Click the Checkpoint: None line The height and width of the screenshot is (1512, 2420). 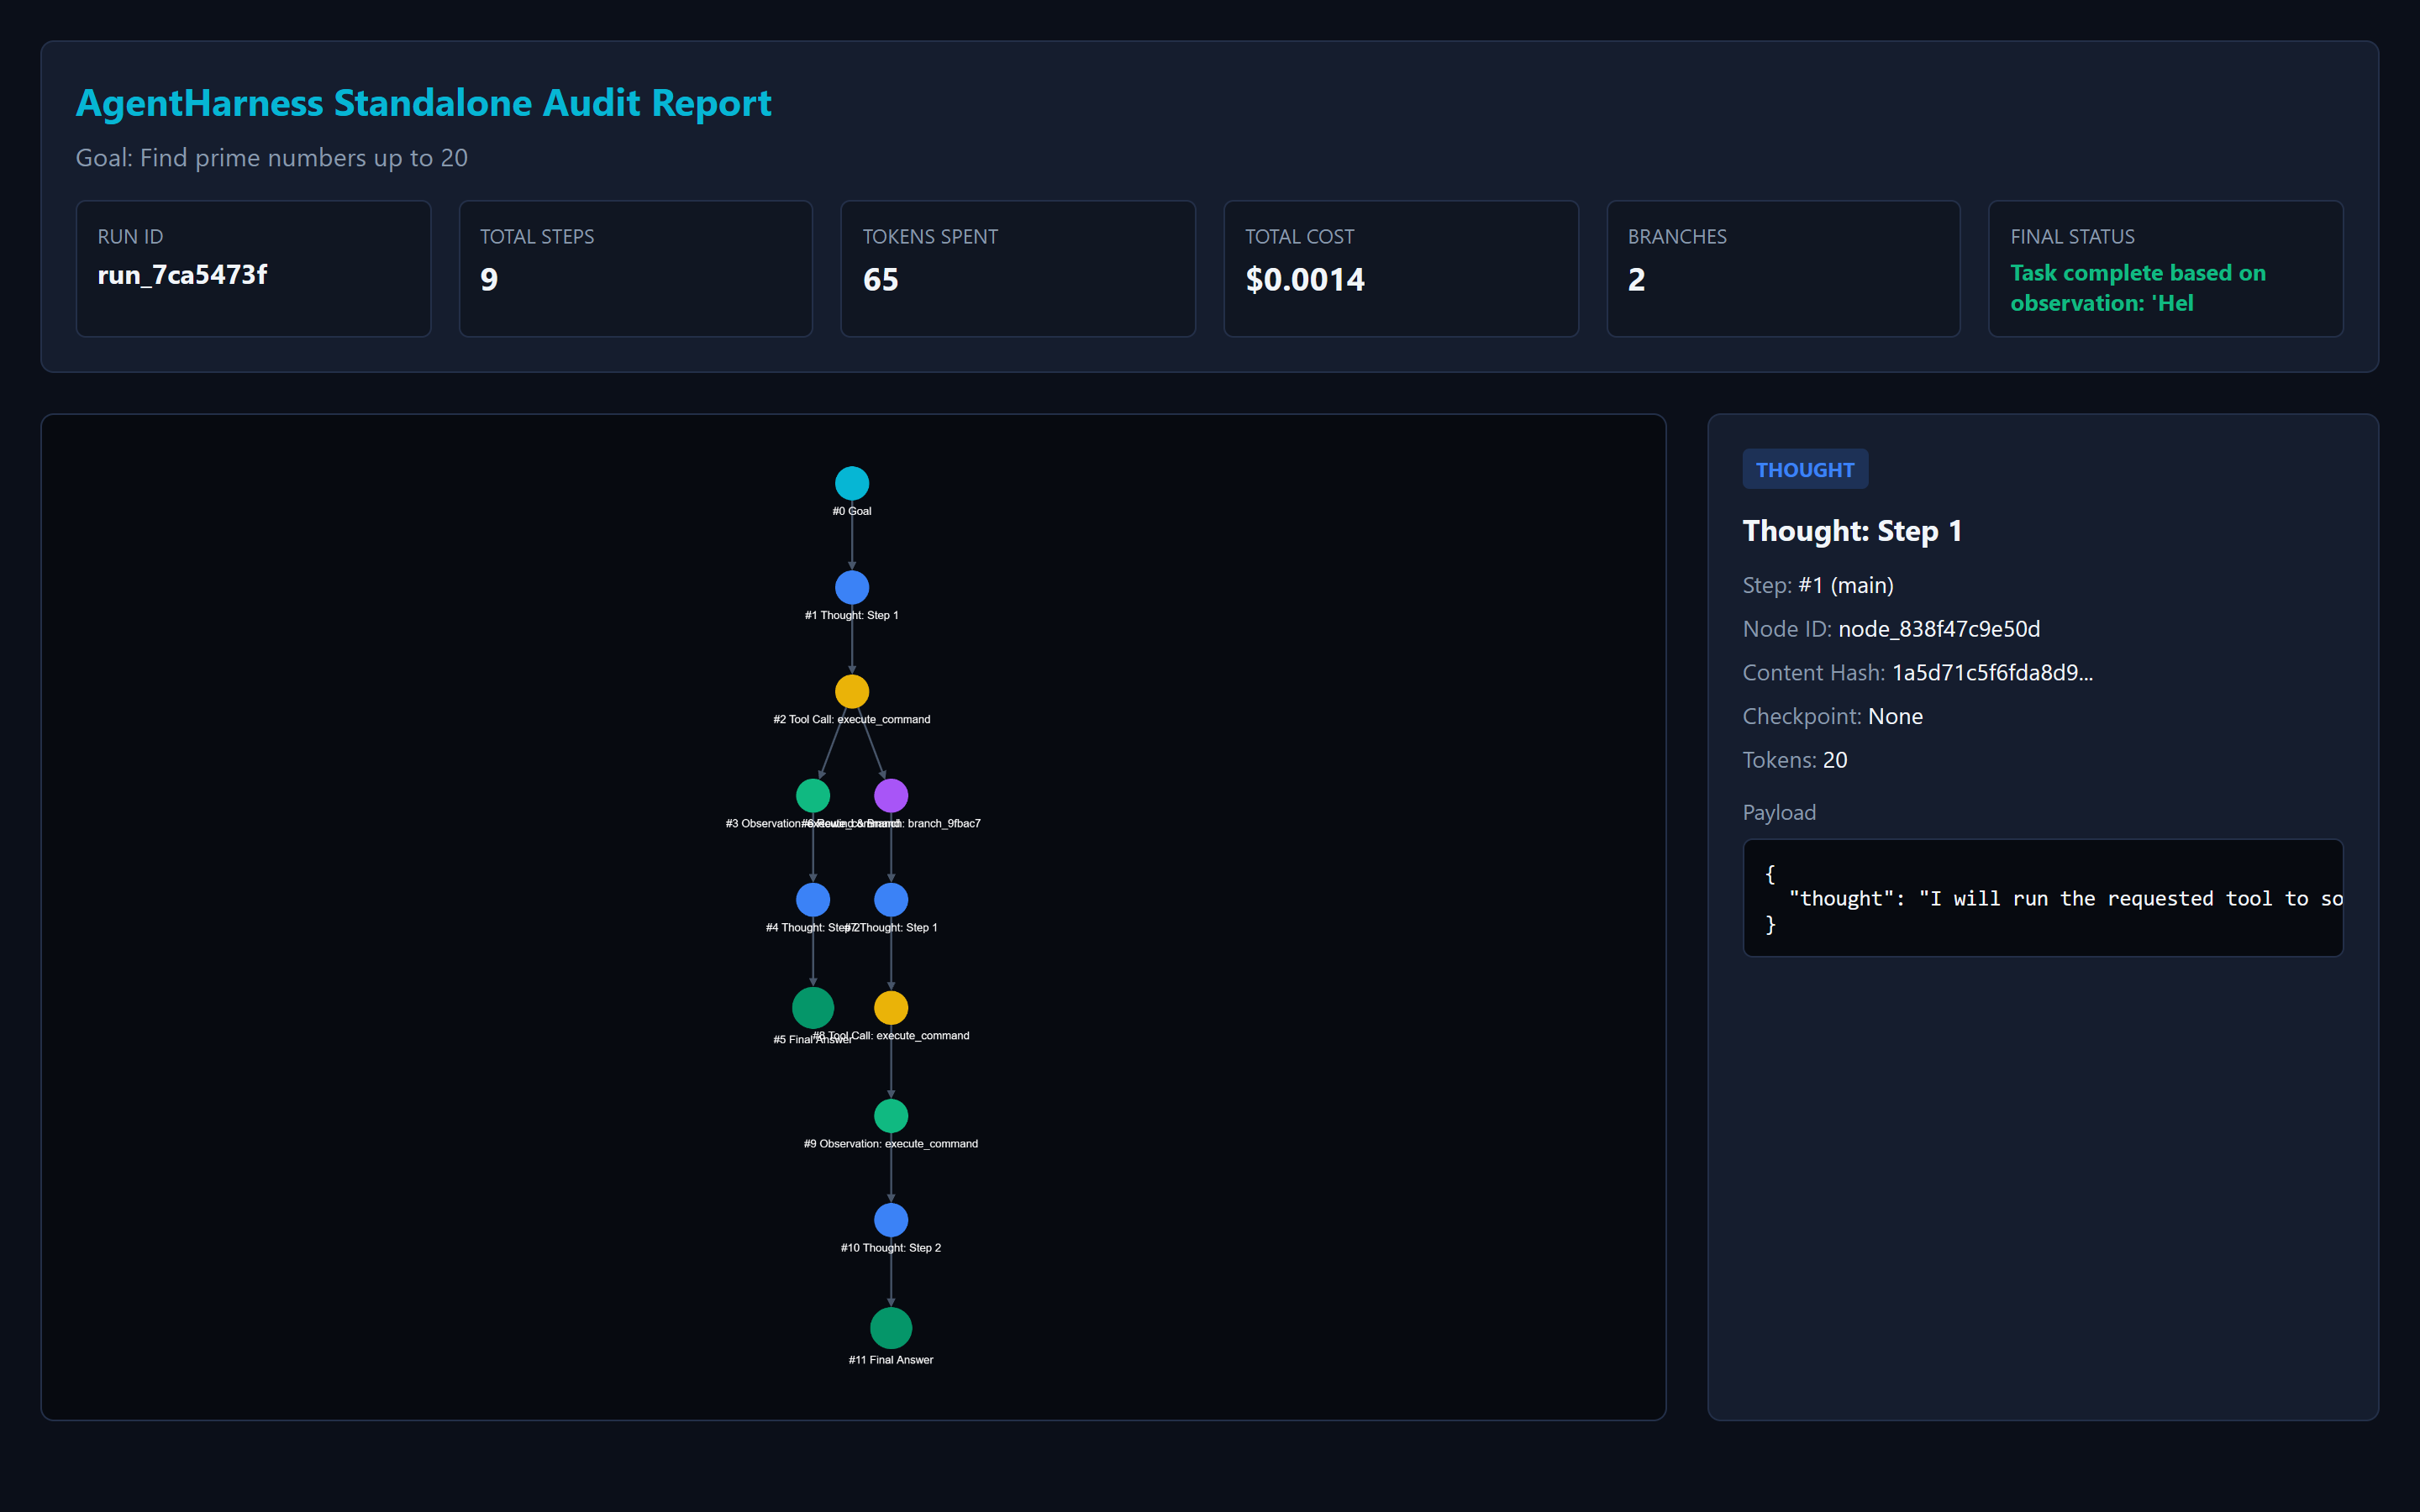click(x=1832, y=716)
